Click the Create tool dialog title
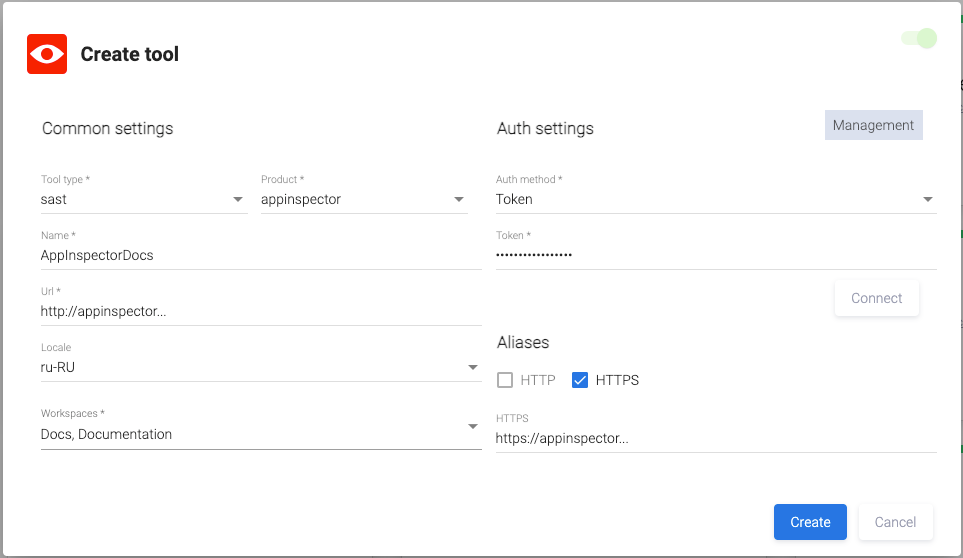This screenshot has width=963, height=558. click(129, 54)
